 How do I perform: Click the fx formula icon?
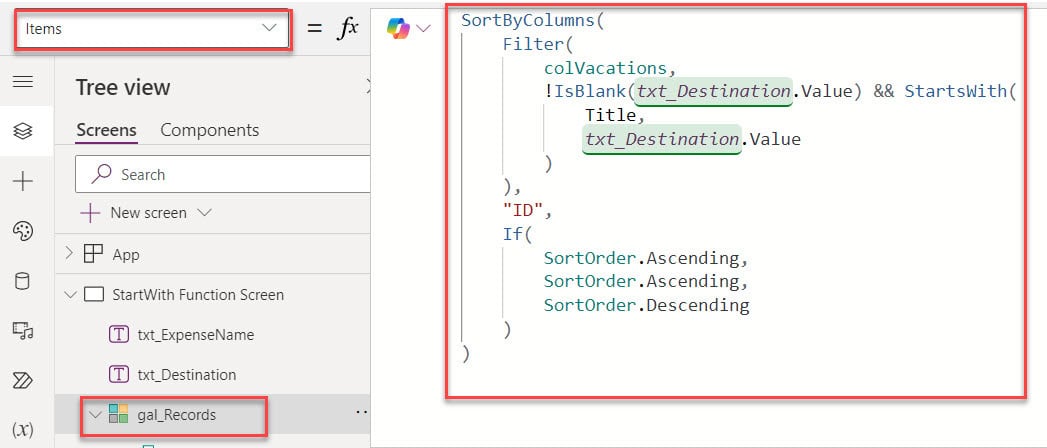346,29
